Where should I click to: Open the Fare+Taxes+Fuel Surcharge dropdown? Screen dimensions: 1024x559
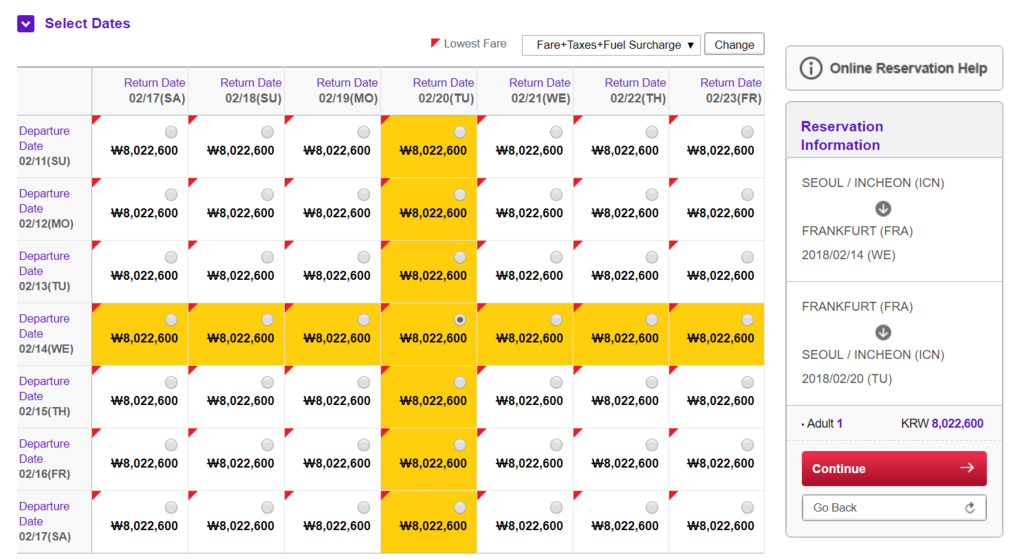pos(611,45)
